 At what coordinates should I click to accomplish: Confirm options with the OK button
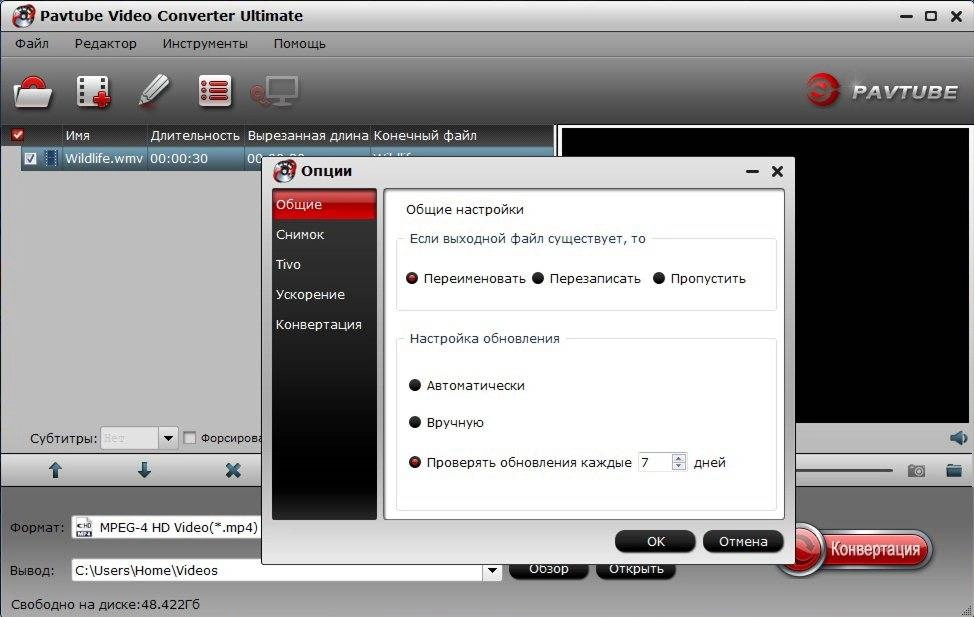pos(655,541)
